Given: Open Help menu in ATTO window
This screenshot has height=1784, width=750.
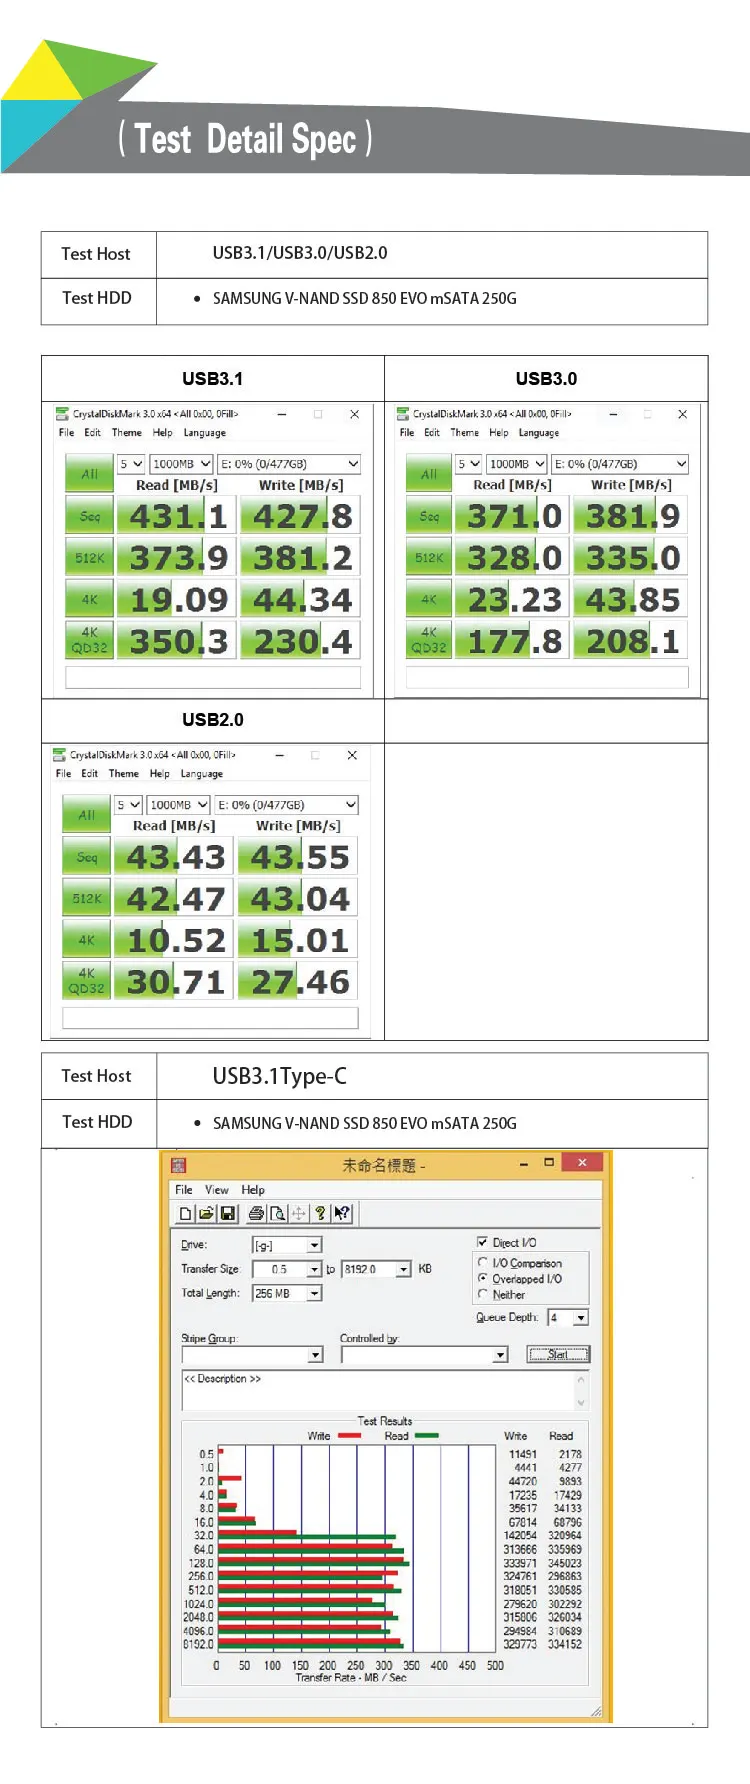Looking at the screenshot, I should [253, 1190].
